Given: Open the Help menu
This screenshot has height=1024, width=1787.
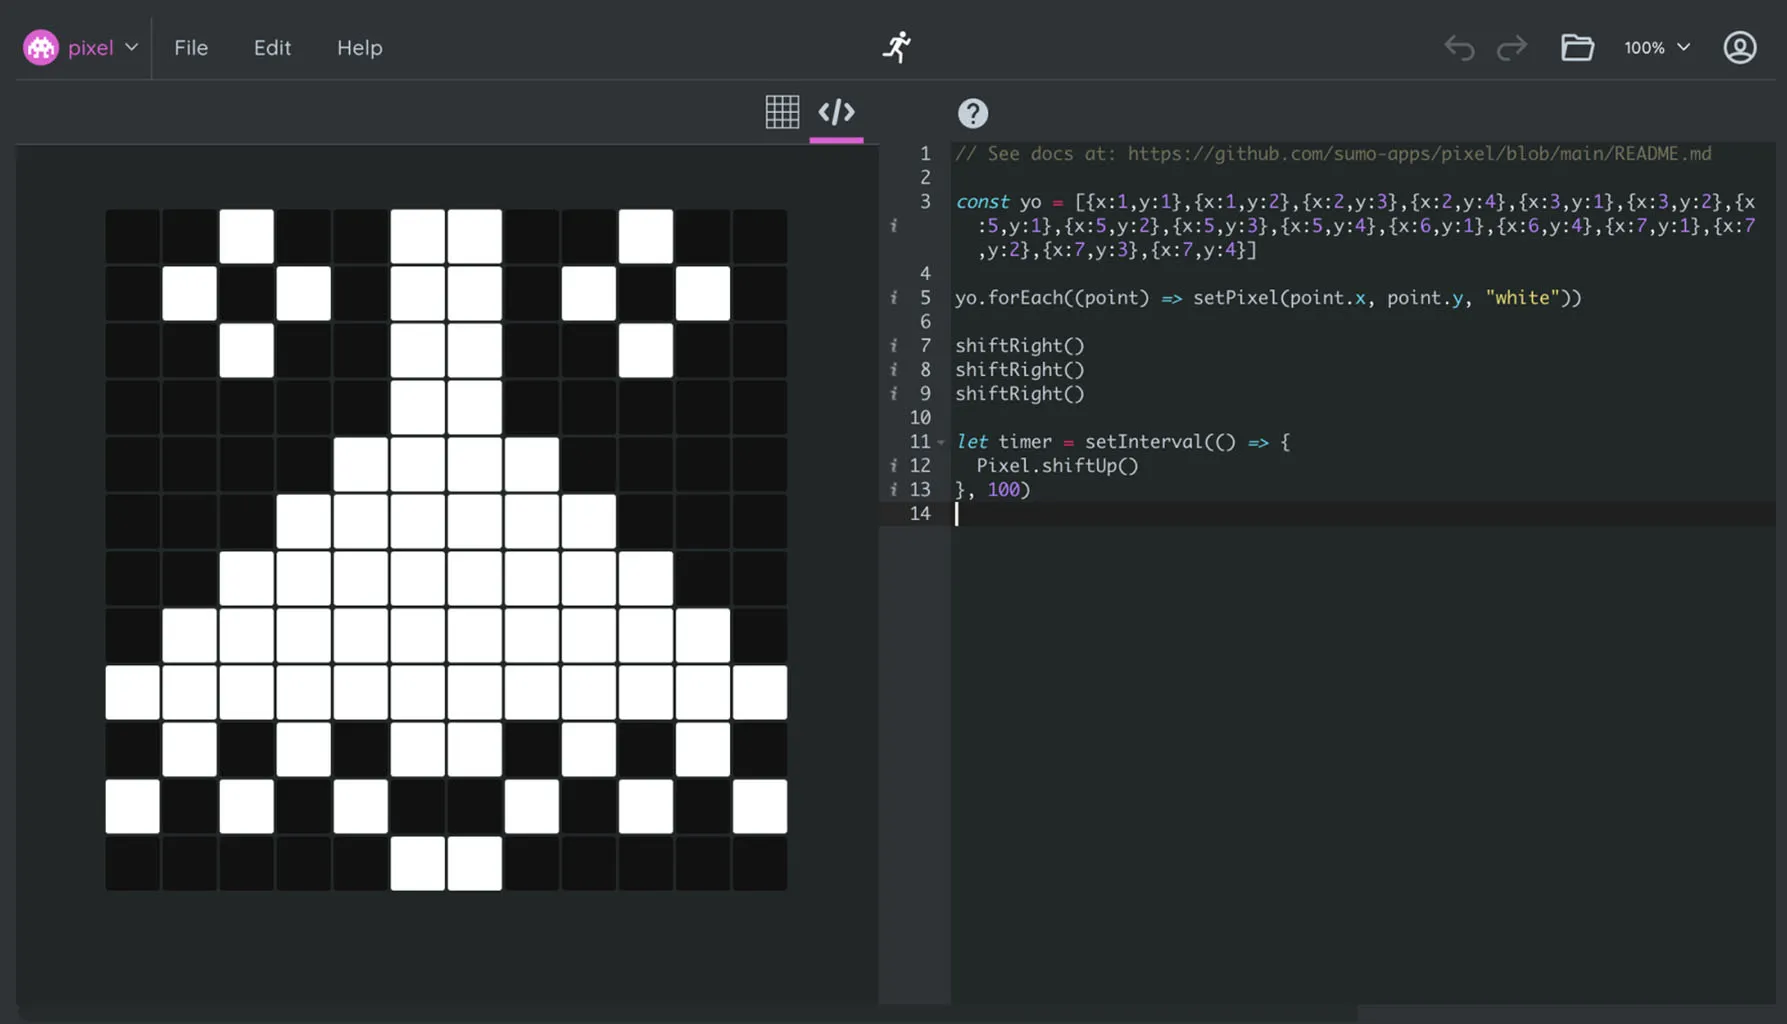Looking at the screenshot, I should point(359,47).
